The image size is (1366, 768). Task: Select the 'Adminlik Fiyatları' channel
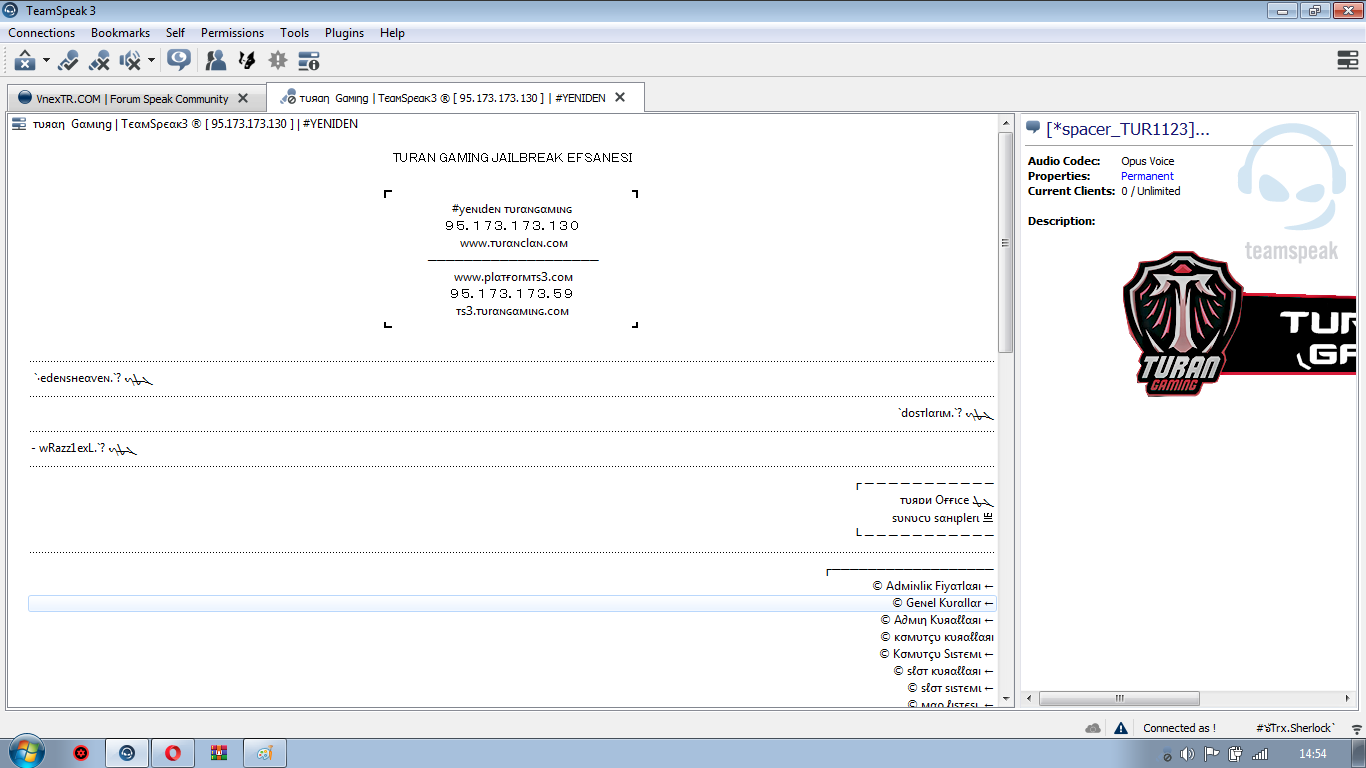point(933,586)
